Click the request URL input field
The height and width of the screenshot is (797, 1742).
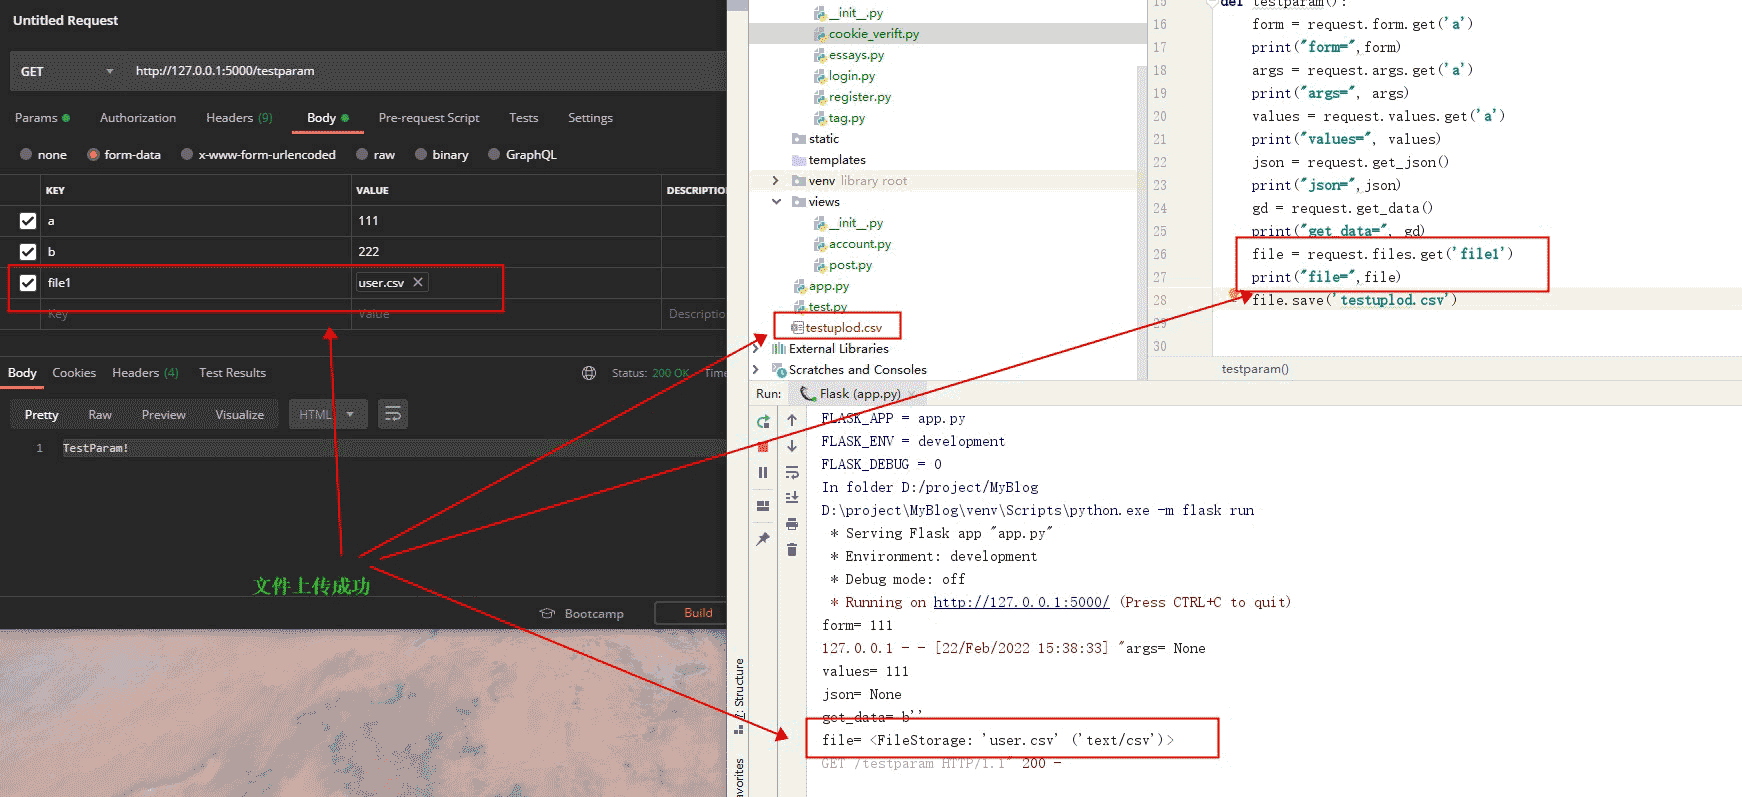[427, 71]
